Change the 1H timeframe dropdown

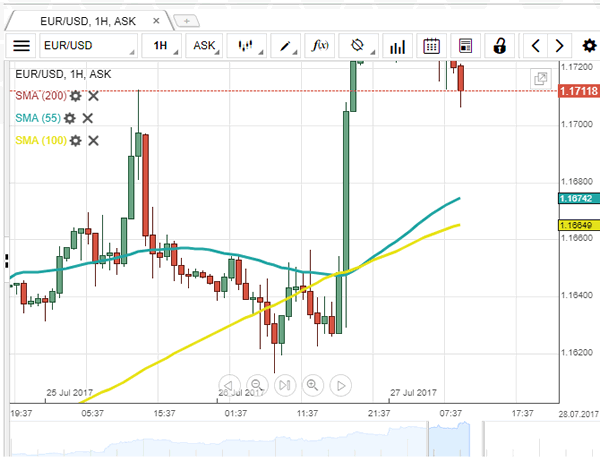pyautogui.click(x=161, y=46)
